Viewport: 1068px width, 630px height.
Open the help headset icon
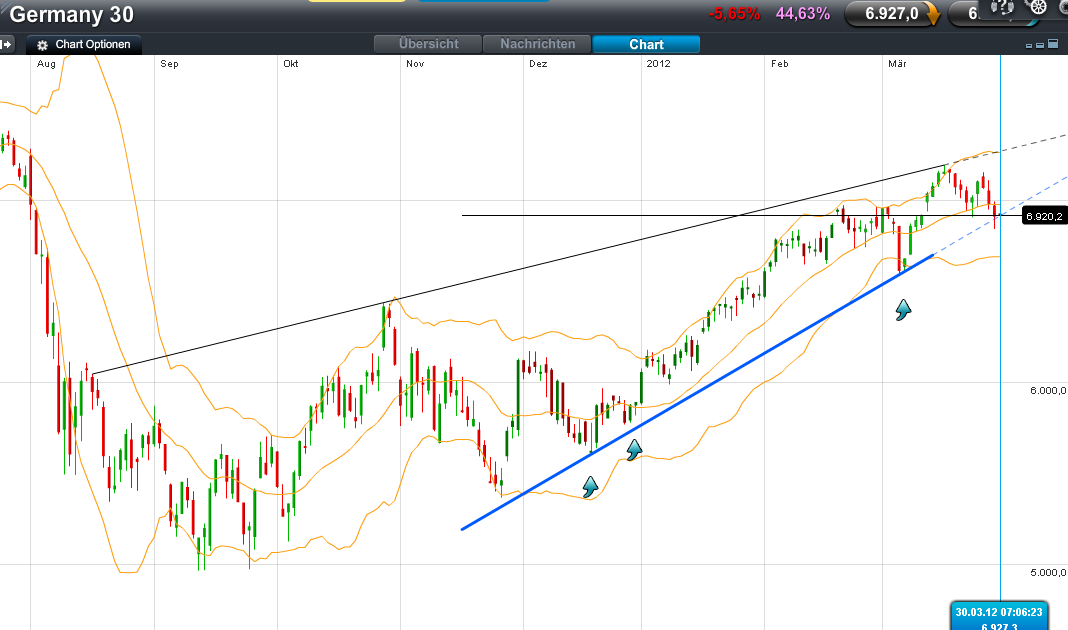click(1003, 8)
